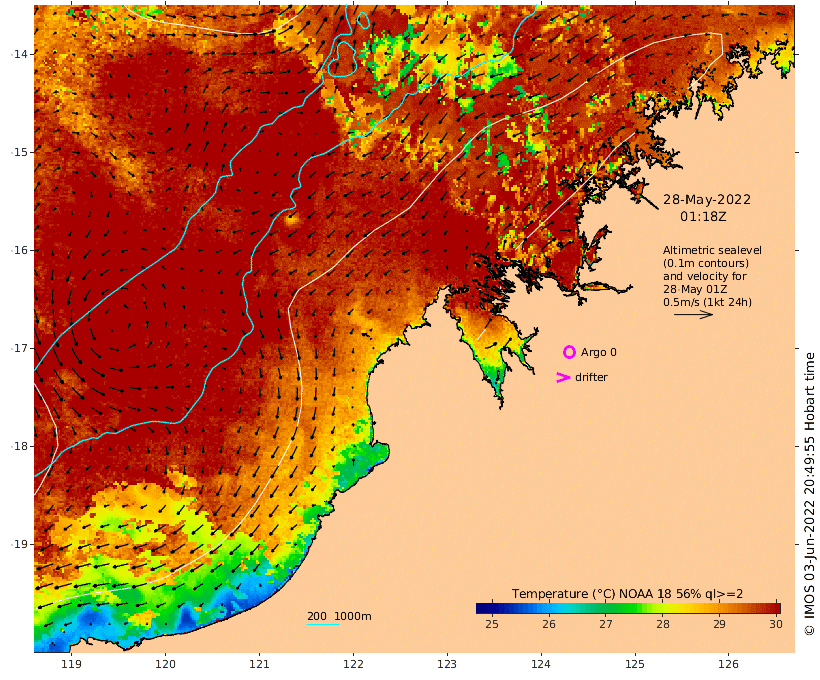Viewport: 820px width, 680px height.
Task: Click the '0.5m/s (1kt 24h)' label
Action: (708, 302)
